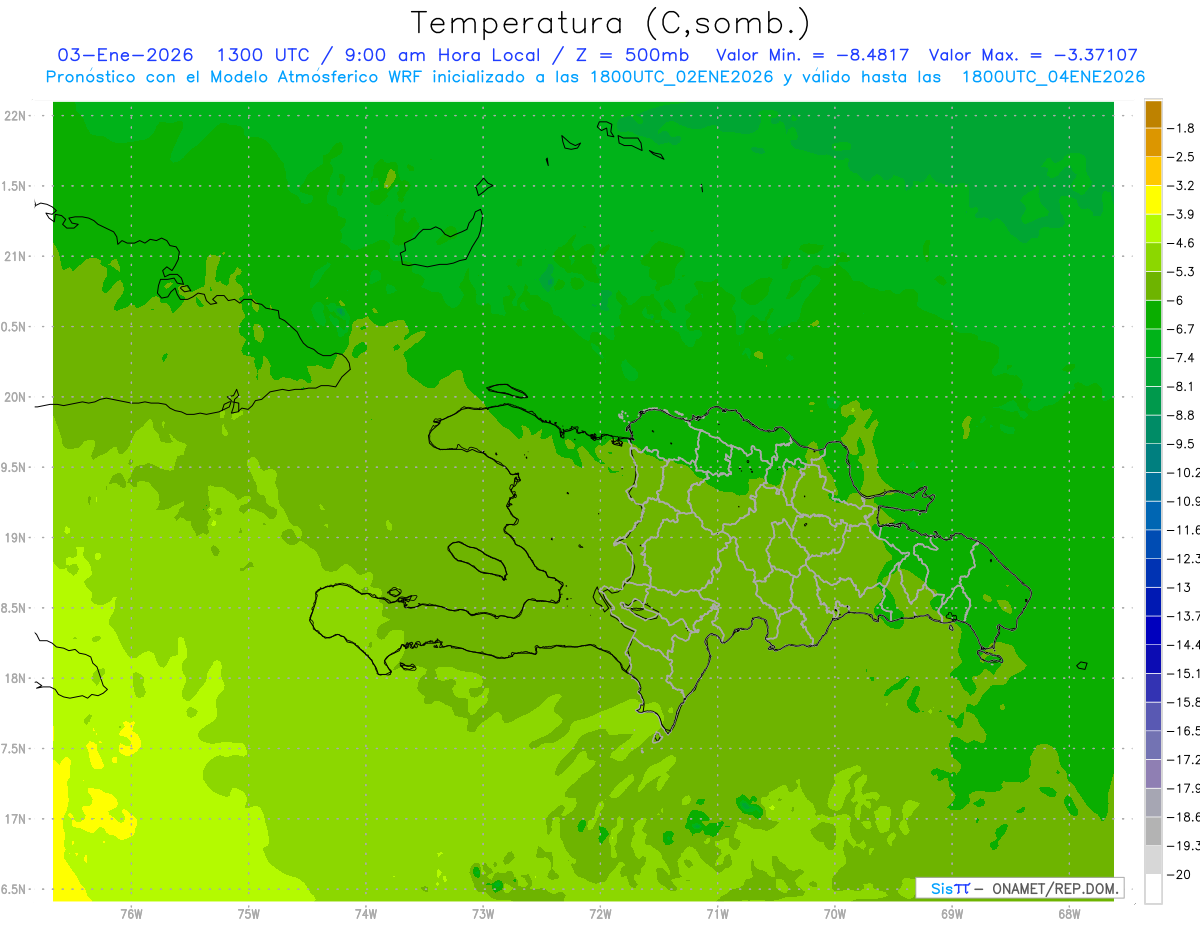Click the -20 colorbar value
This screenshot has height=927, width=1200.
pyautogui.click(x=1181, y=875)
